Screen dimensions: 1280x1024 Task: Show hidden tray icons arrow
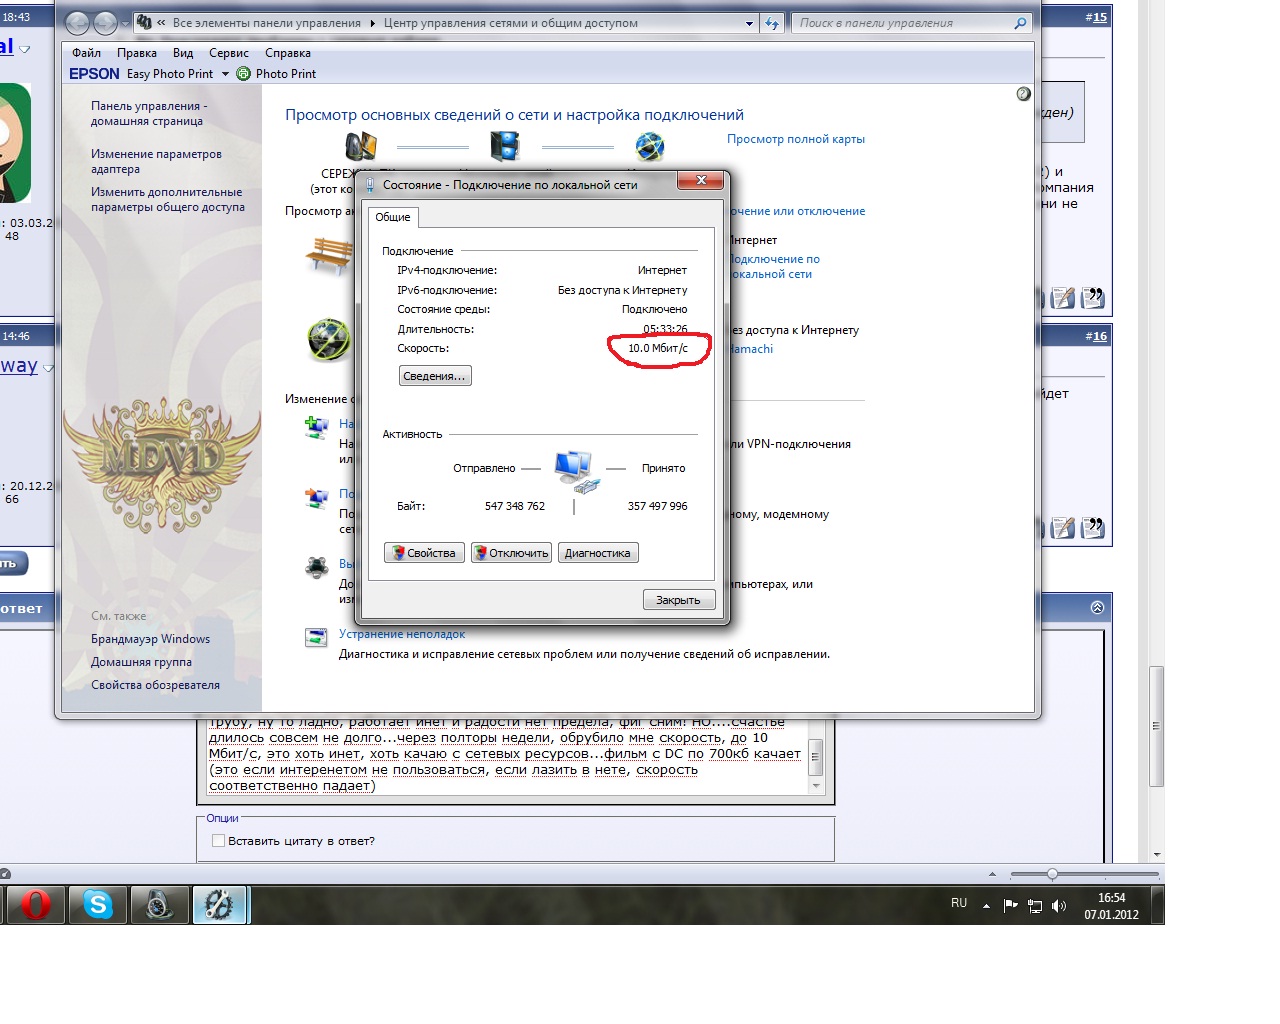[x=986, y=906]
